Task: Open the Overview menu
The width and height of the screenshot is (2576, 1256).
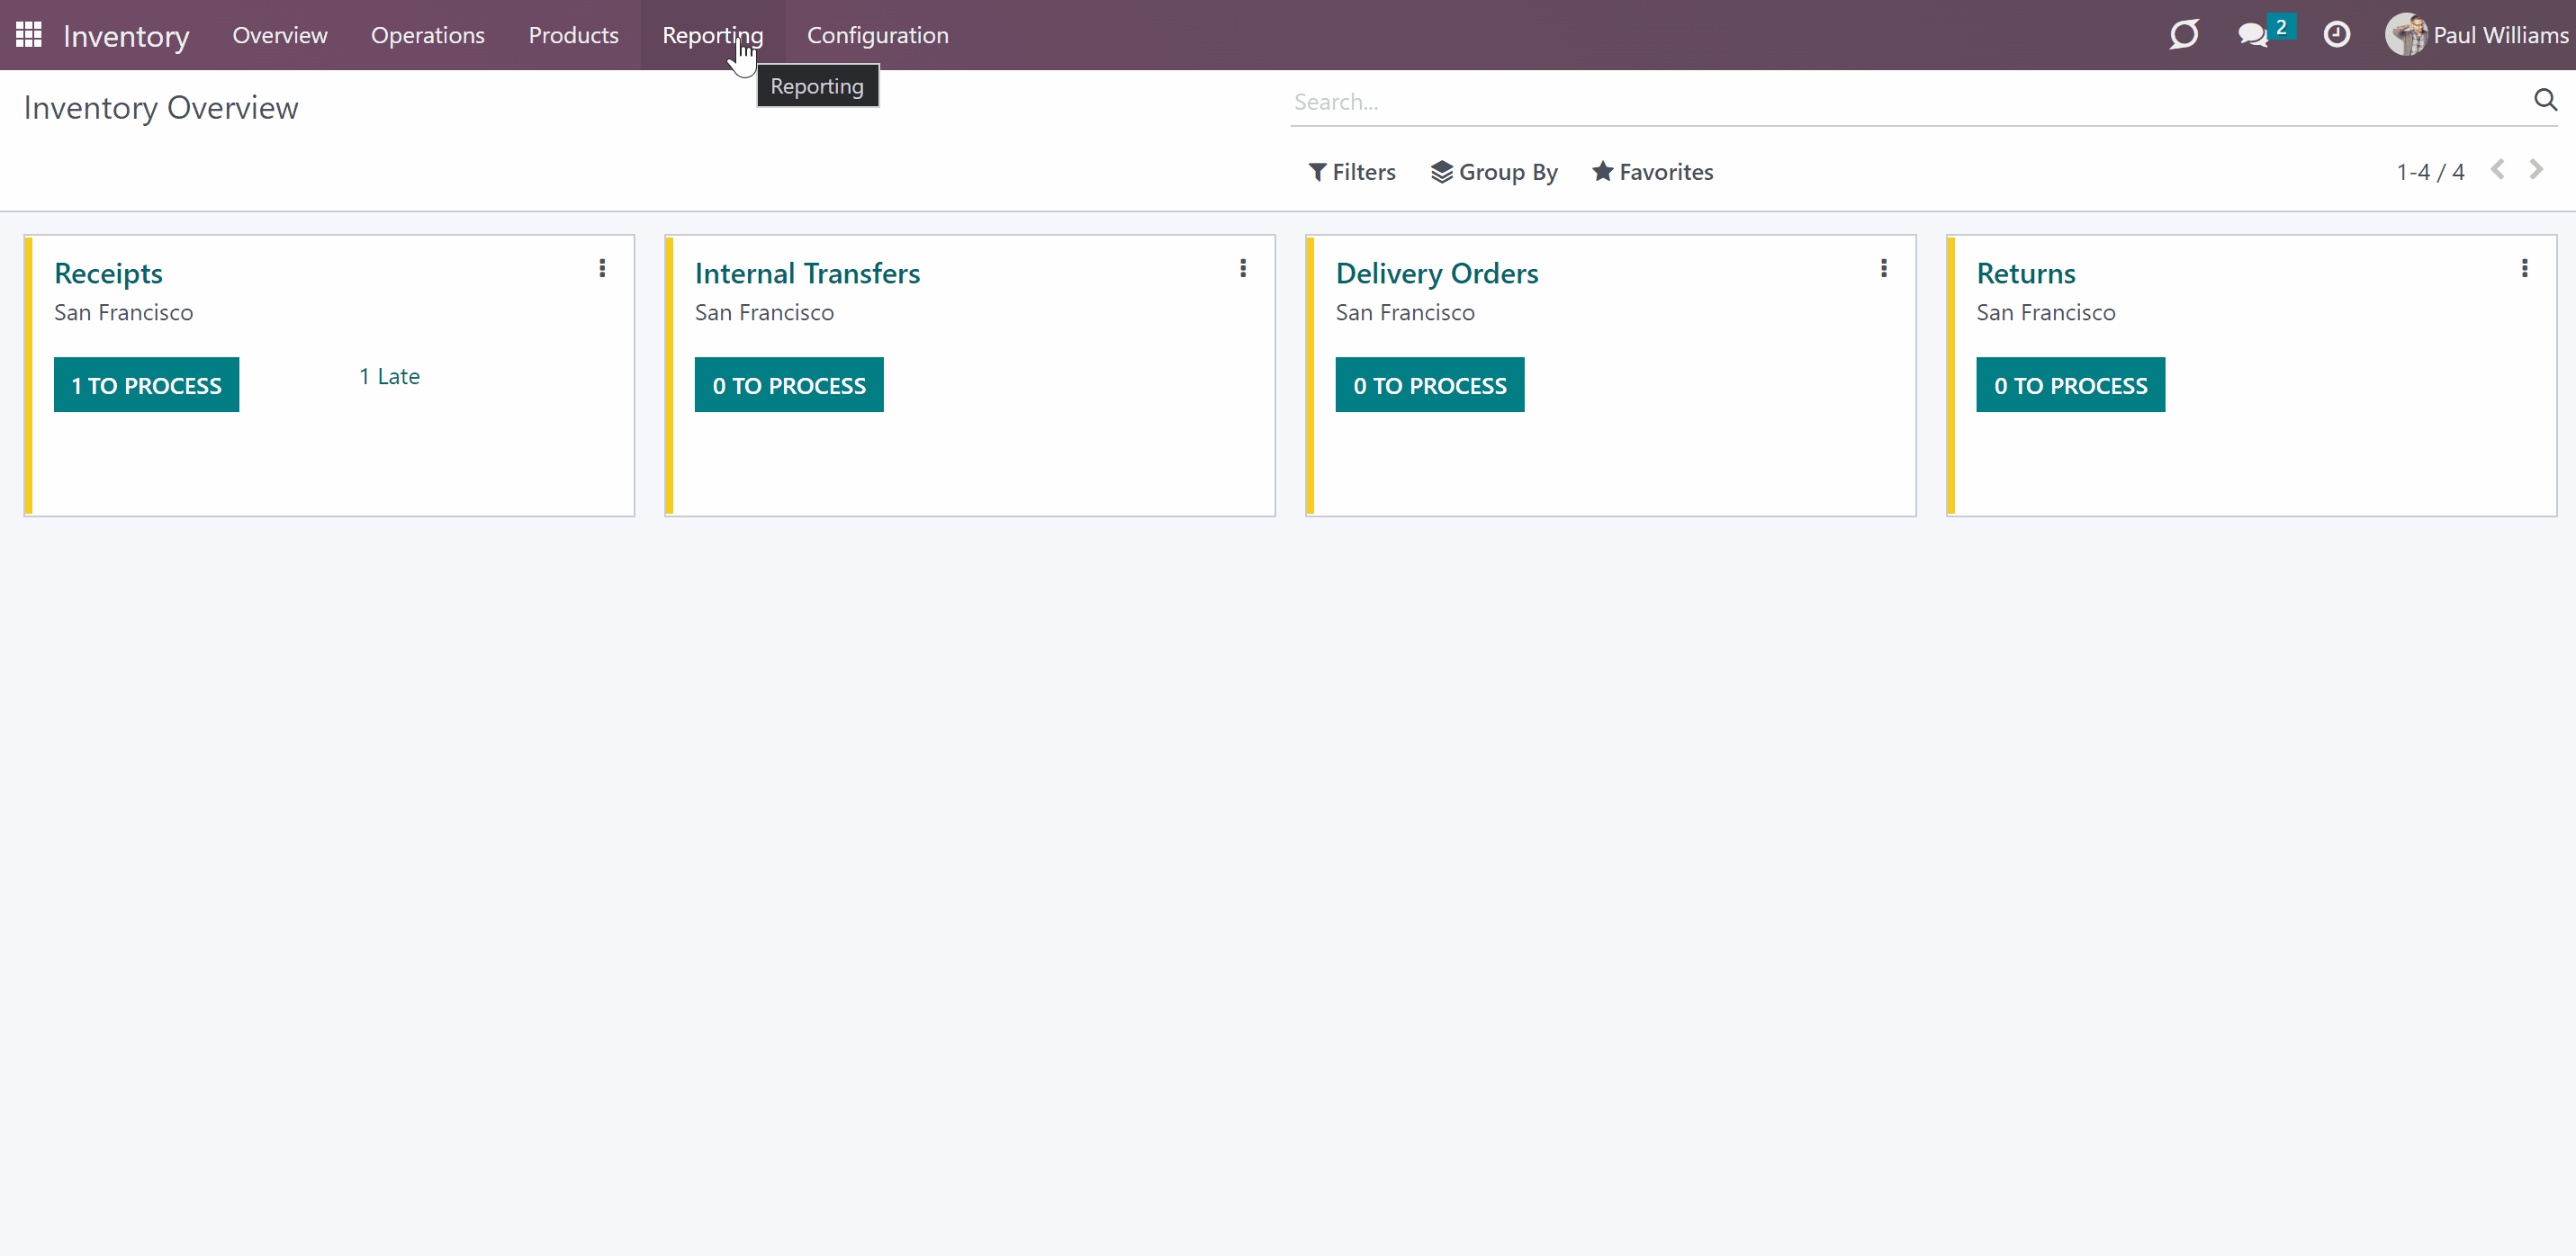Action: pyautogui.click(x=280, y=35)
